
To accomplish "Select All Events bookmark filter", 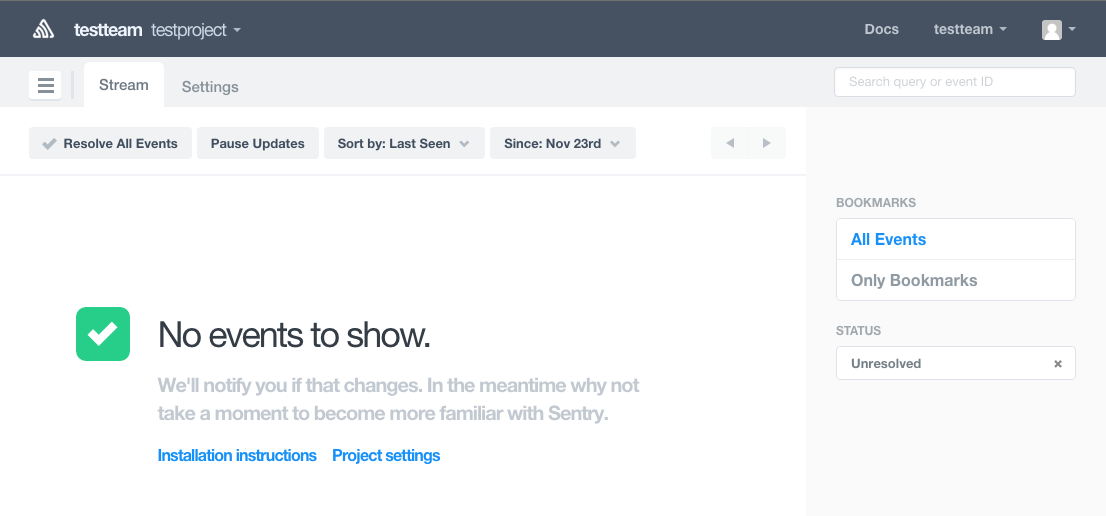I will pos(956,240).
